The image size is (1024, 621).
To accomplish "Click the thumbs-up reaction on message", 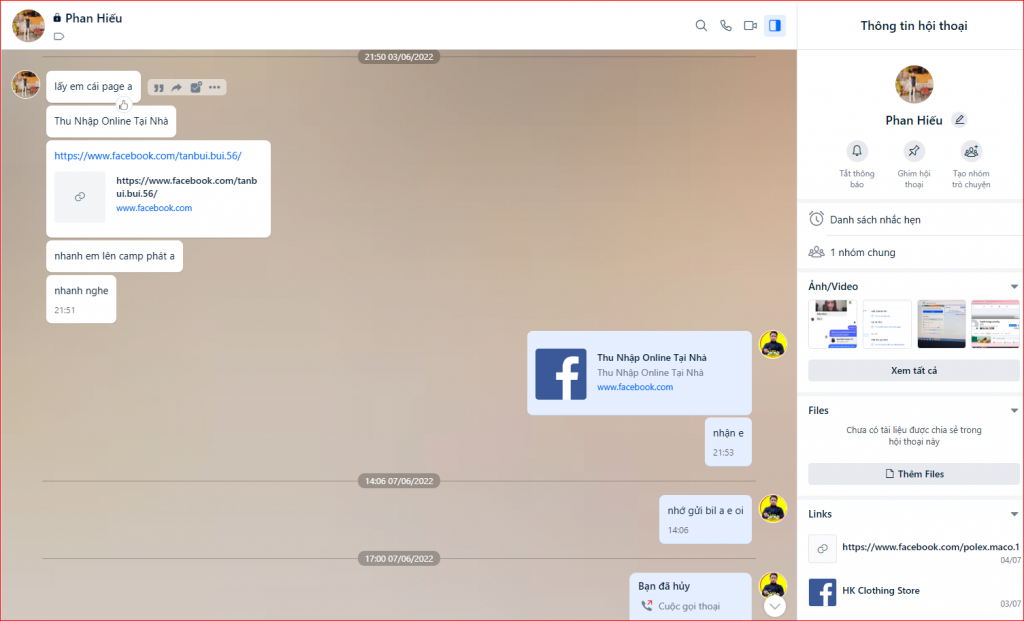I will pos(124,104).
